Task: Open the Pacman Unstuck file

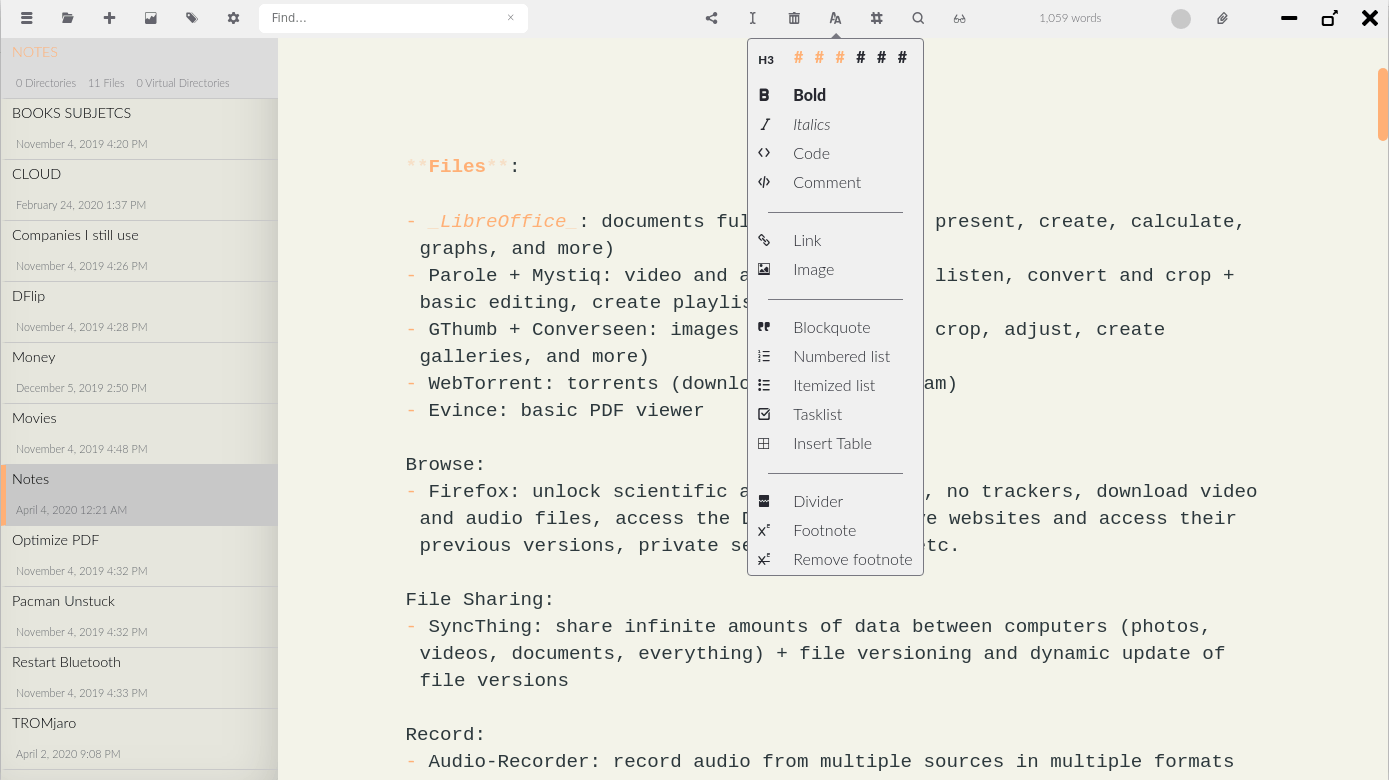Action: click(x=139, y=617)
